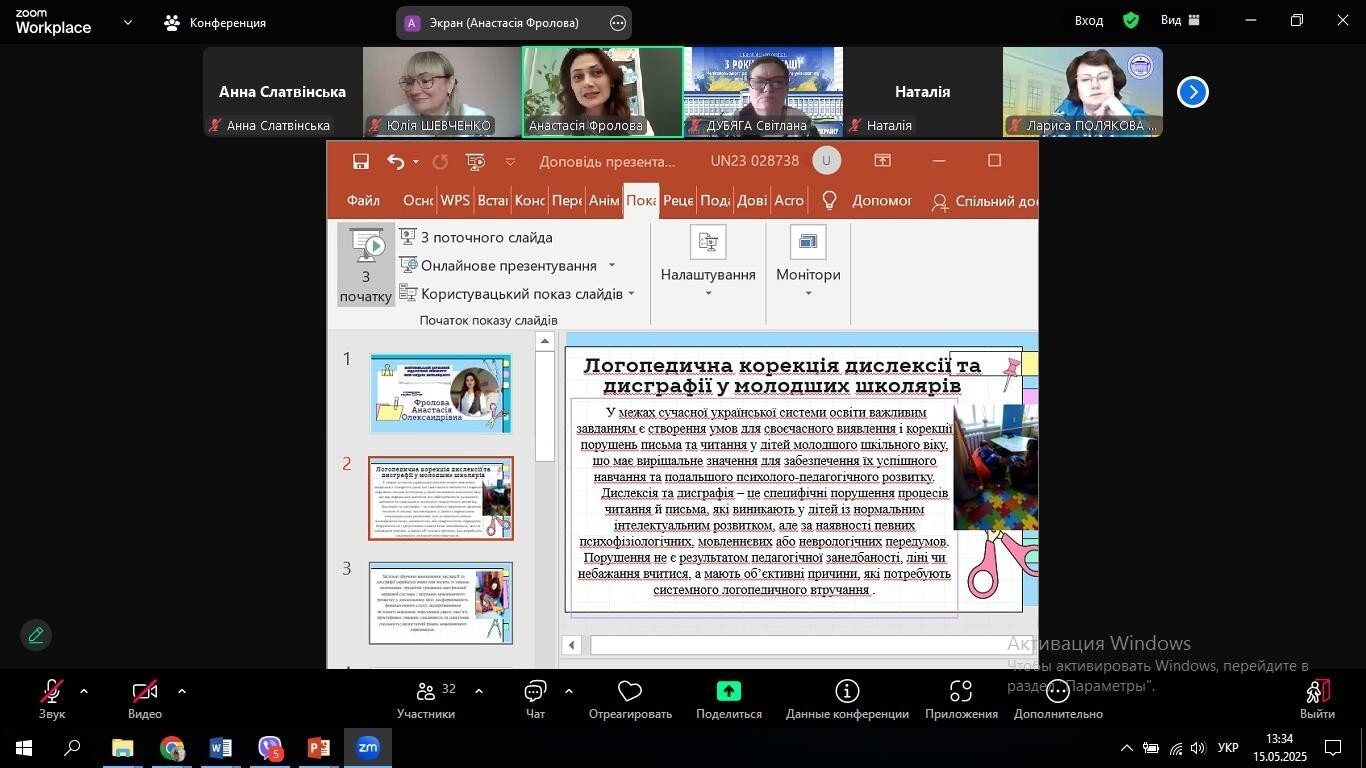1366x768 pixels.
Task: Click the annotation pencil icon
Action: [36, 635]
